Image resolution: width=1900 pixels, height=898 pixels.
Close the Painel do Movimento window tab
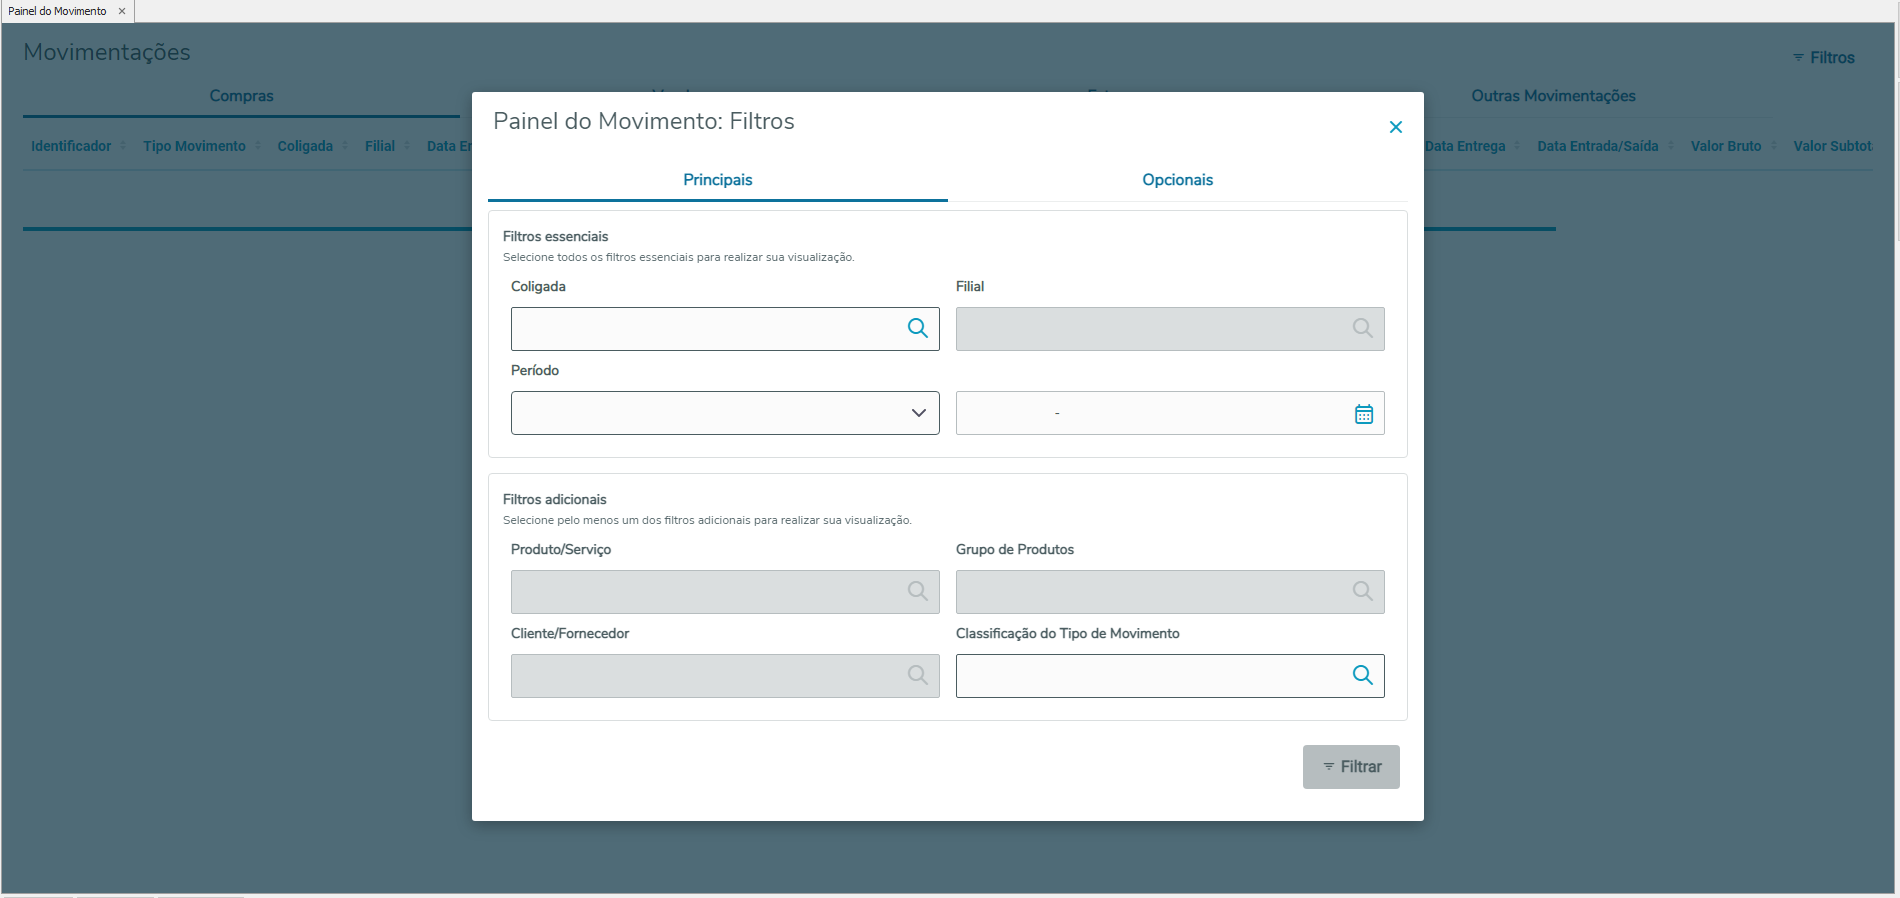122,11
